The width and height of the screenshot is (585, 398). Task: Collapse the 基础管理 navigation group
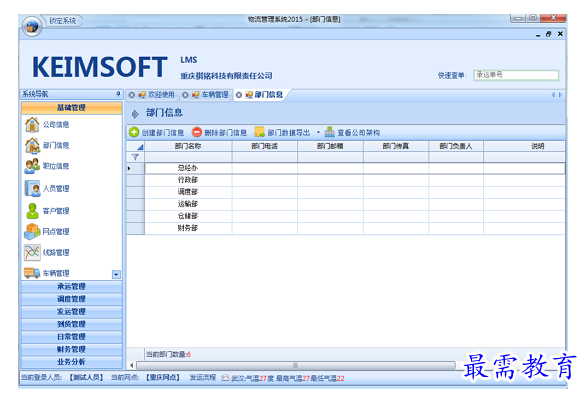click(x=72, y=108)
